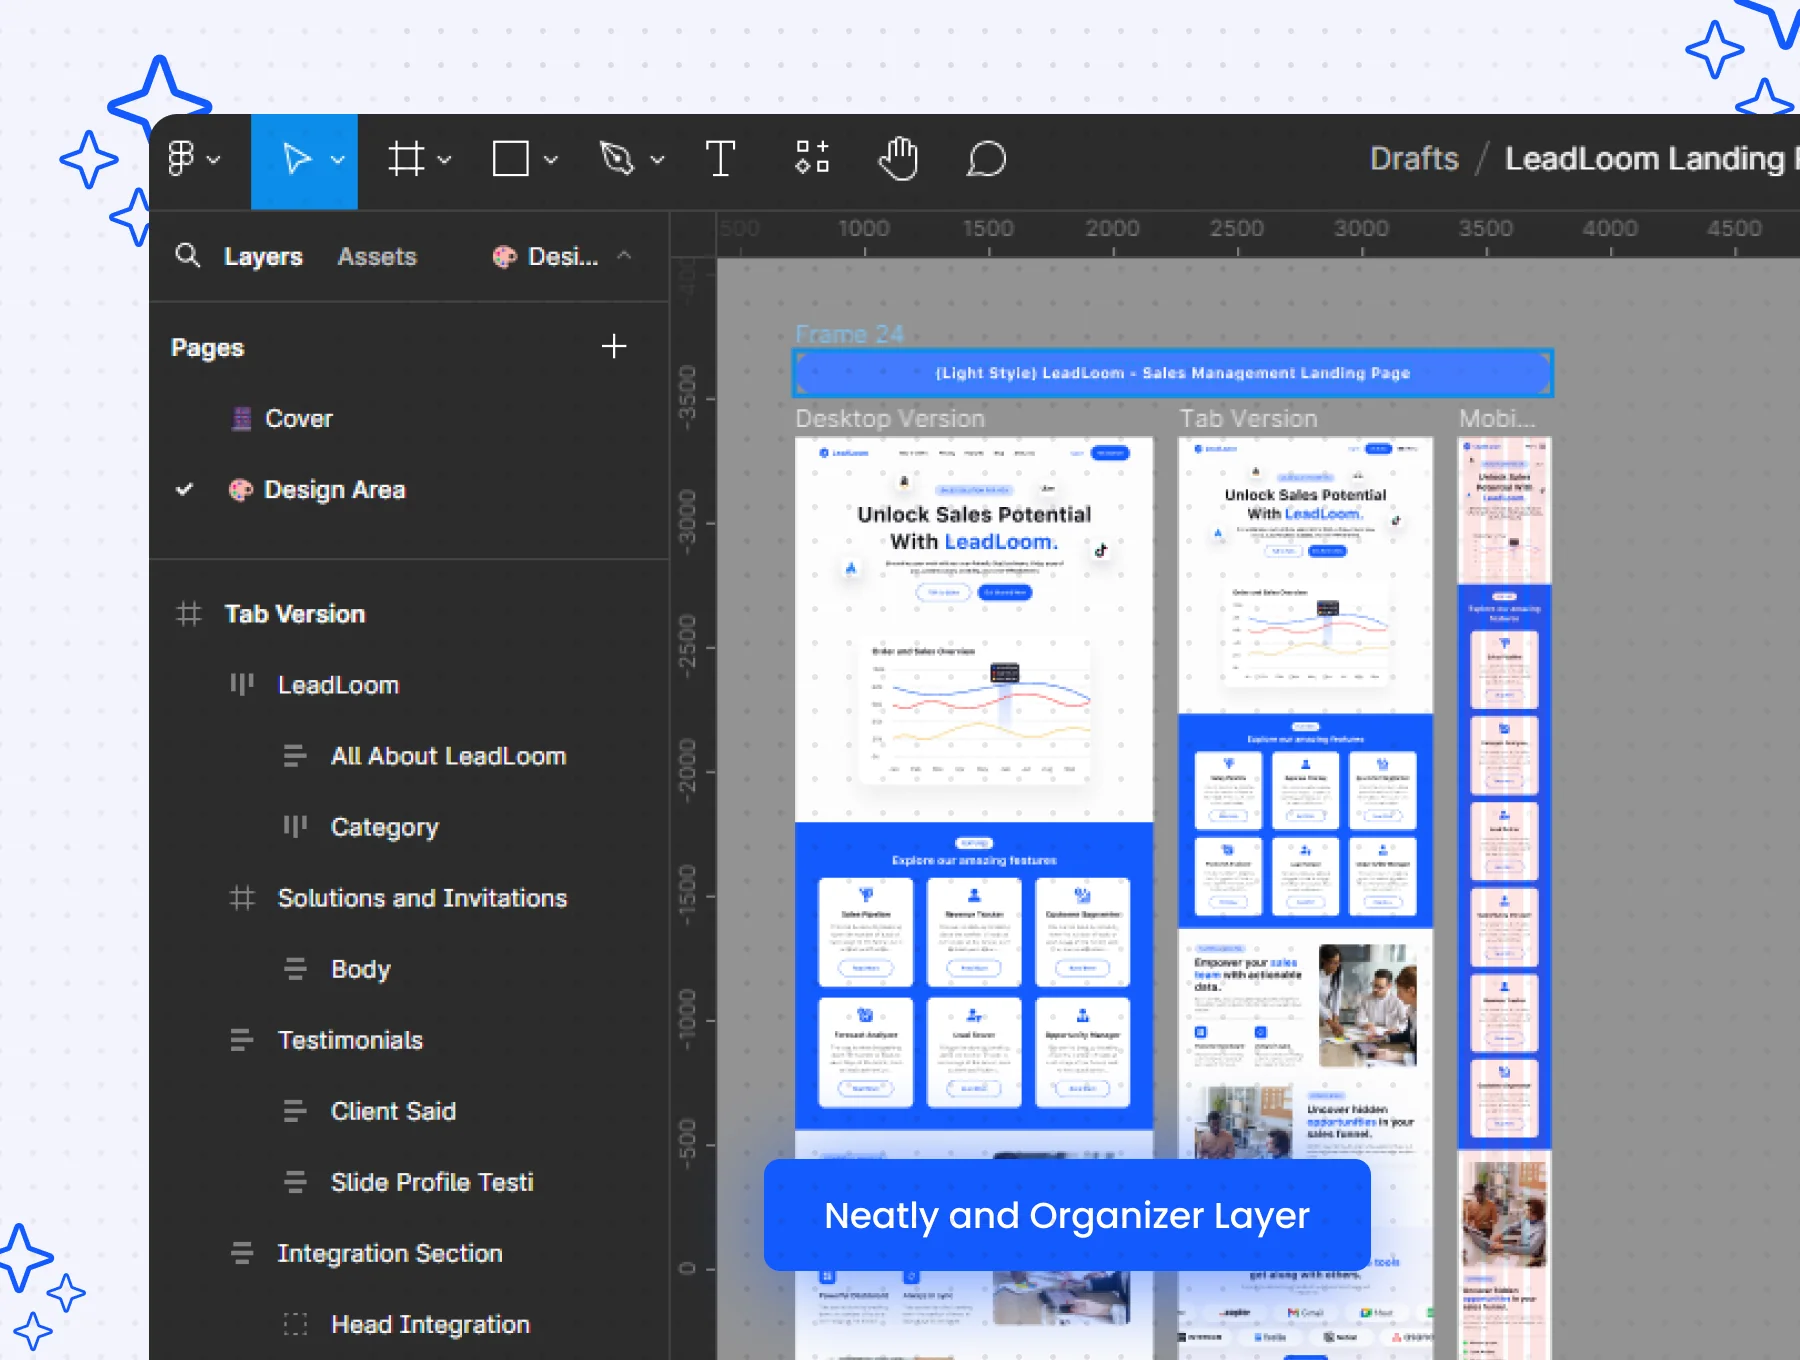Screen dimensions: 1800x1360
Task: Select the Solutions and Invitations layer
Action: (422, 898)
